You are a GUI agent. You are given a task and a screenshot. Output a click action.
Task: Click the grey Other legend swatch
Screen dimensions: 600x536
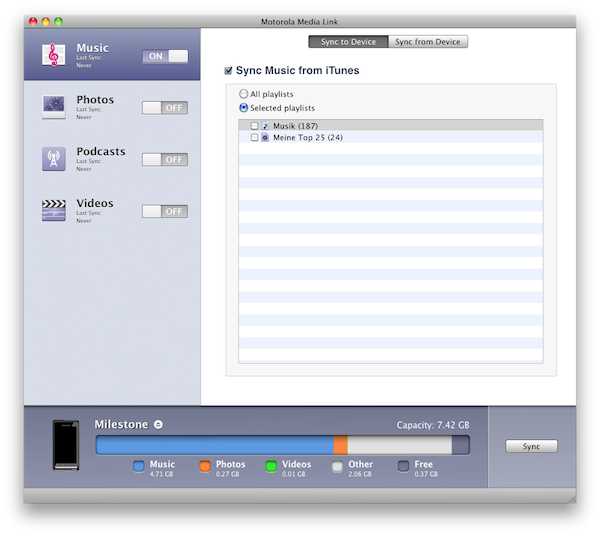(x=337, y=466)
